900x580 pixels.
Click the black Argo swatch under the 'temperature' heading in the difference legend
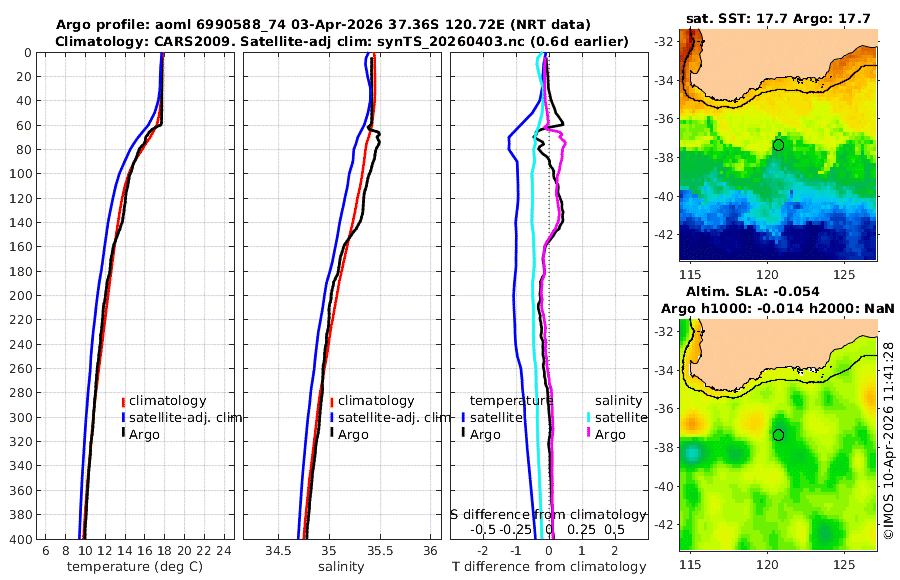[463, 434]
